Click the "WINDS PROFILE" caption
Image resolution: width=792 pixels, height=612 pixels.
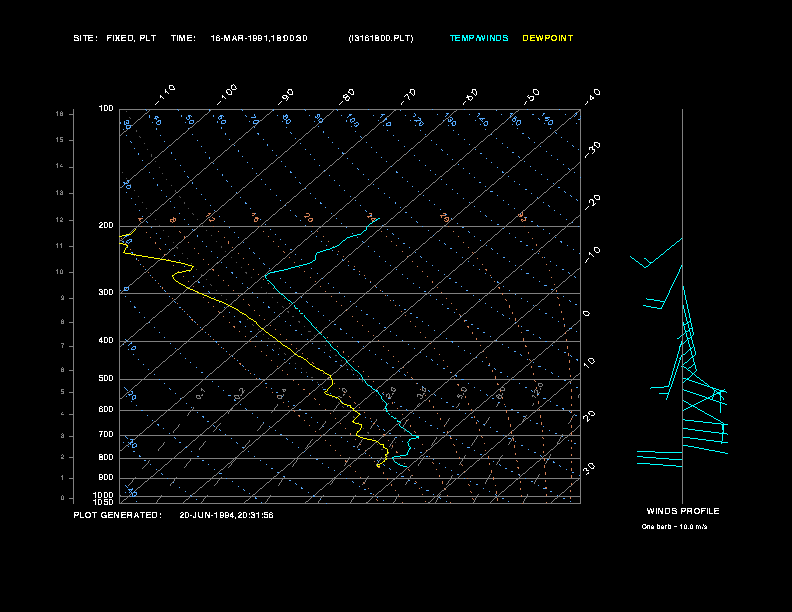[x=683, y=511]
